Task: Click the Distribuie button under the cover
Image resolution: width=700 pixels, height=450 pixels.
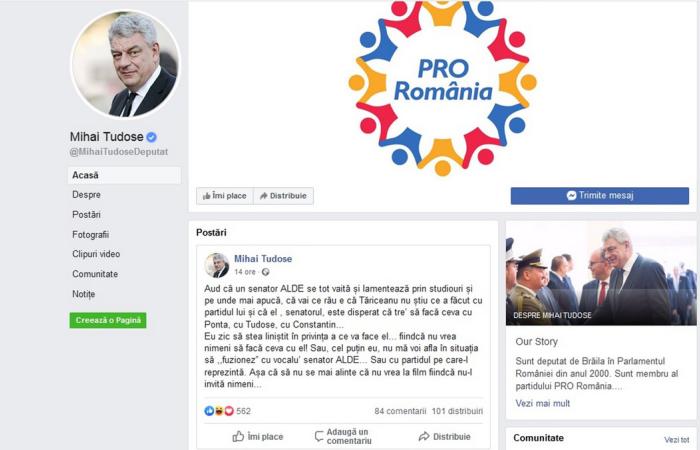Action: click(283, 196)
